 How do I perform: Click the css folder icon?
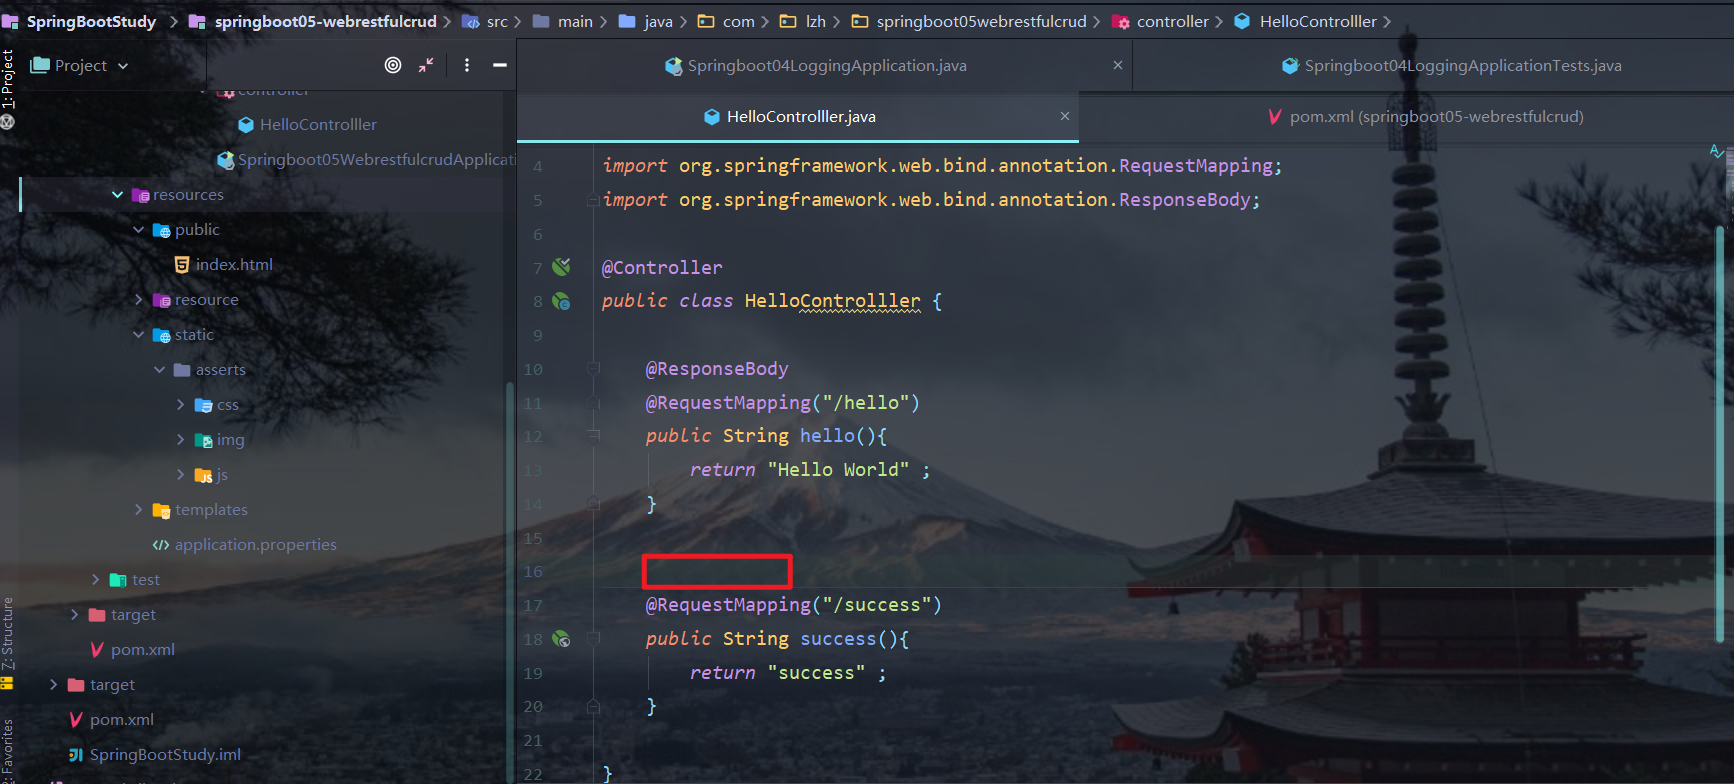(x=203, y=405)
